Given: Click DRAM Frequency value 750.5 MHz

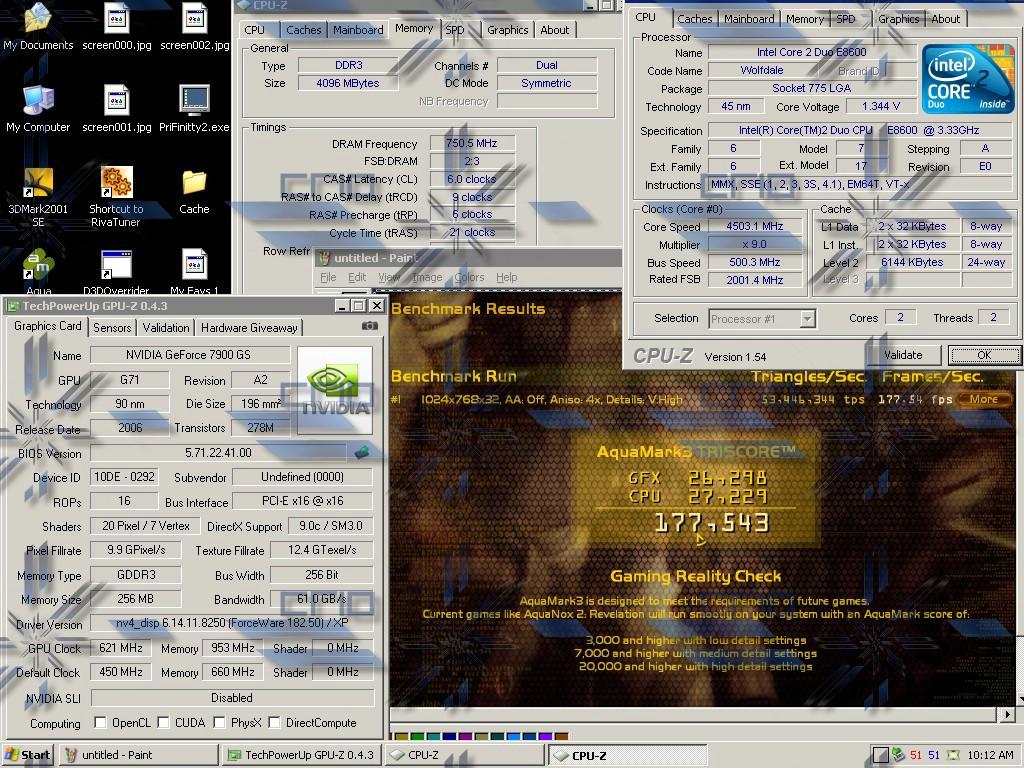Looking at the screenshot, I should 472,143.
